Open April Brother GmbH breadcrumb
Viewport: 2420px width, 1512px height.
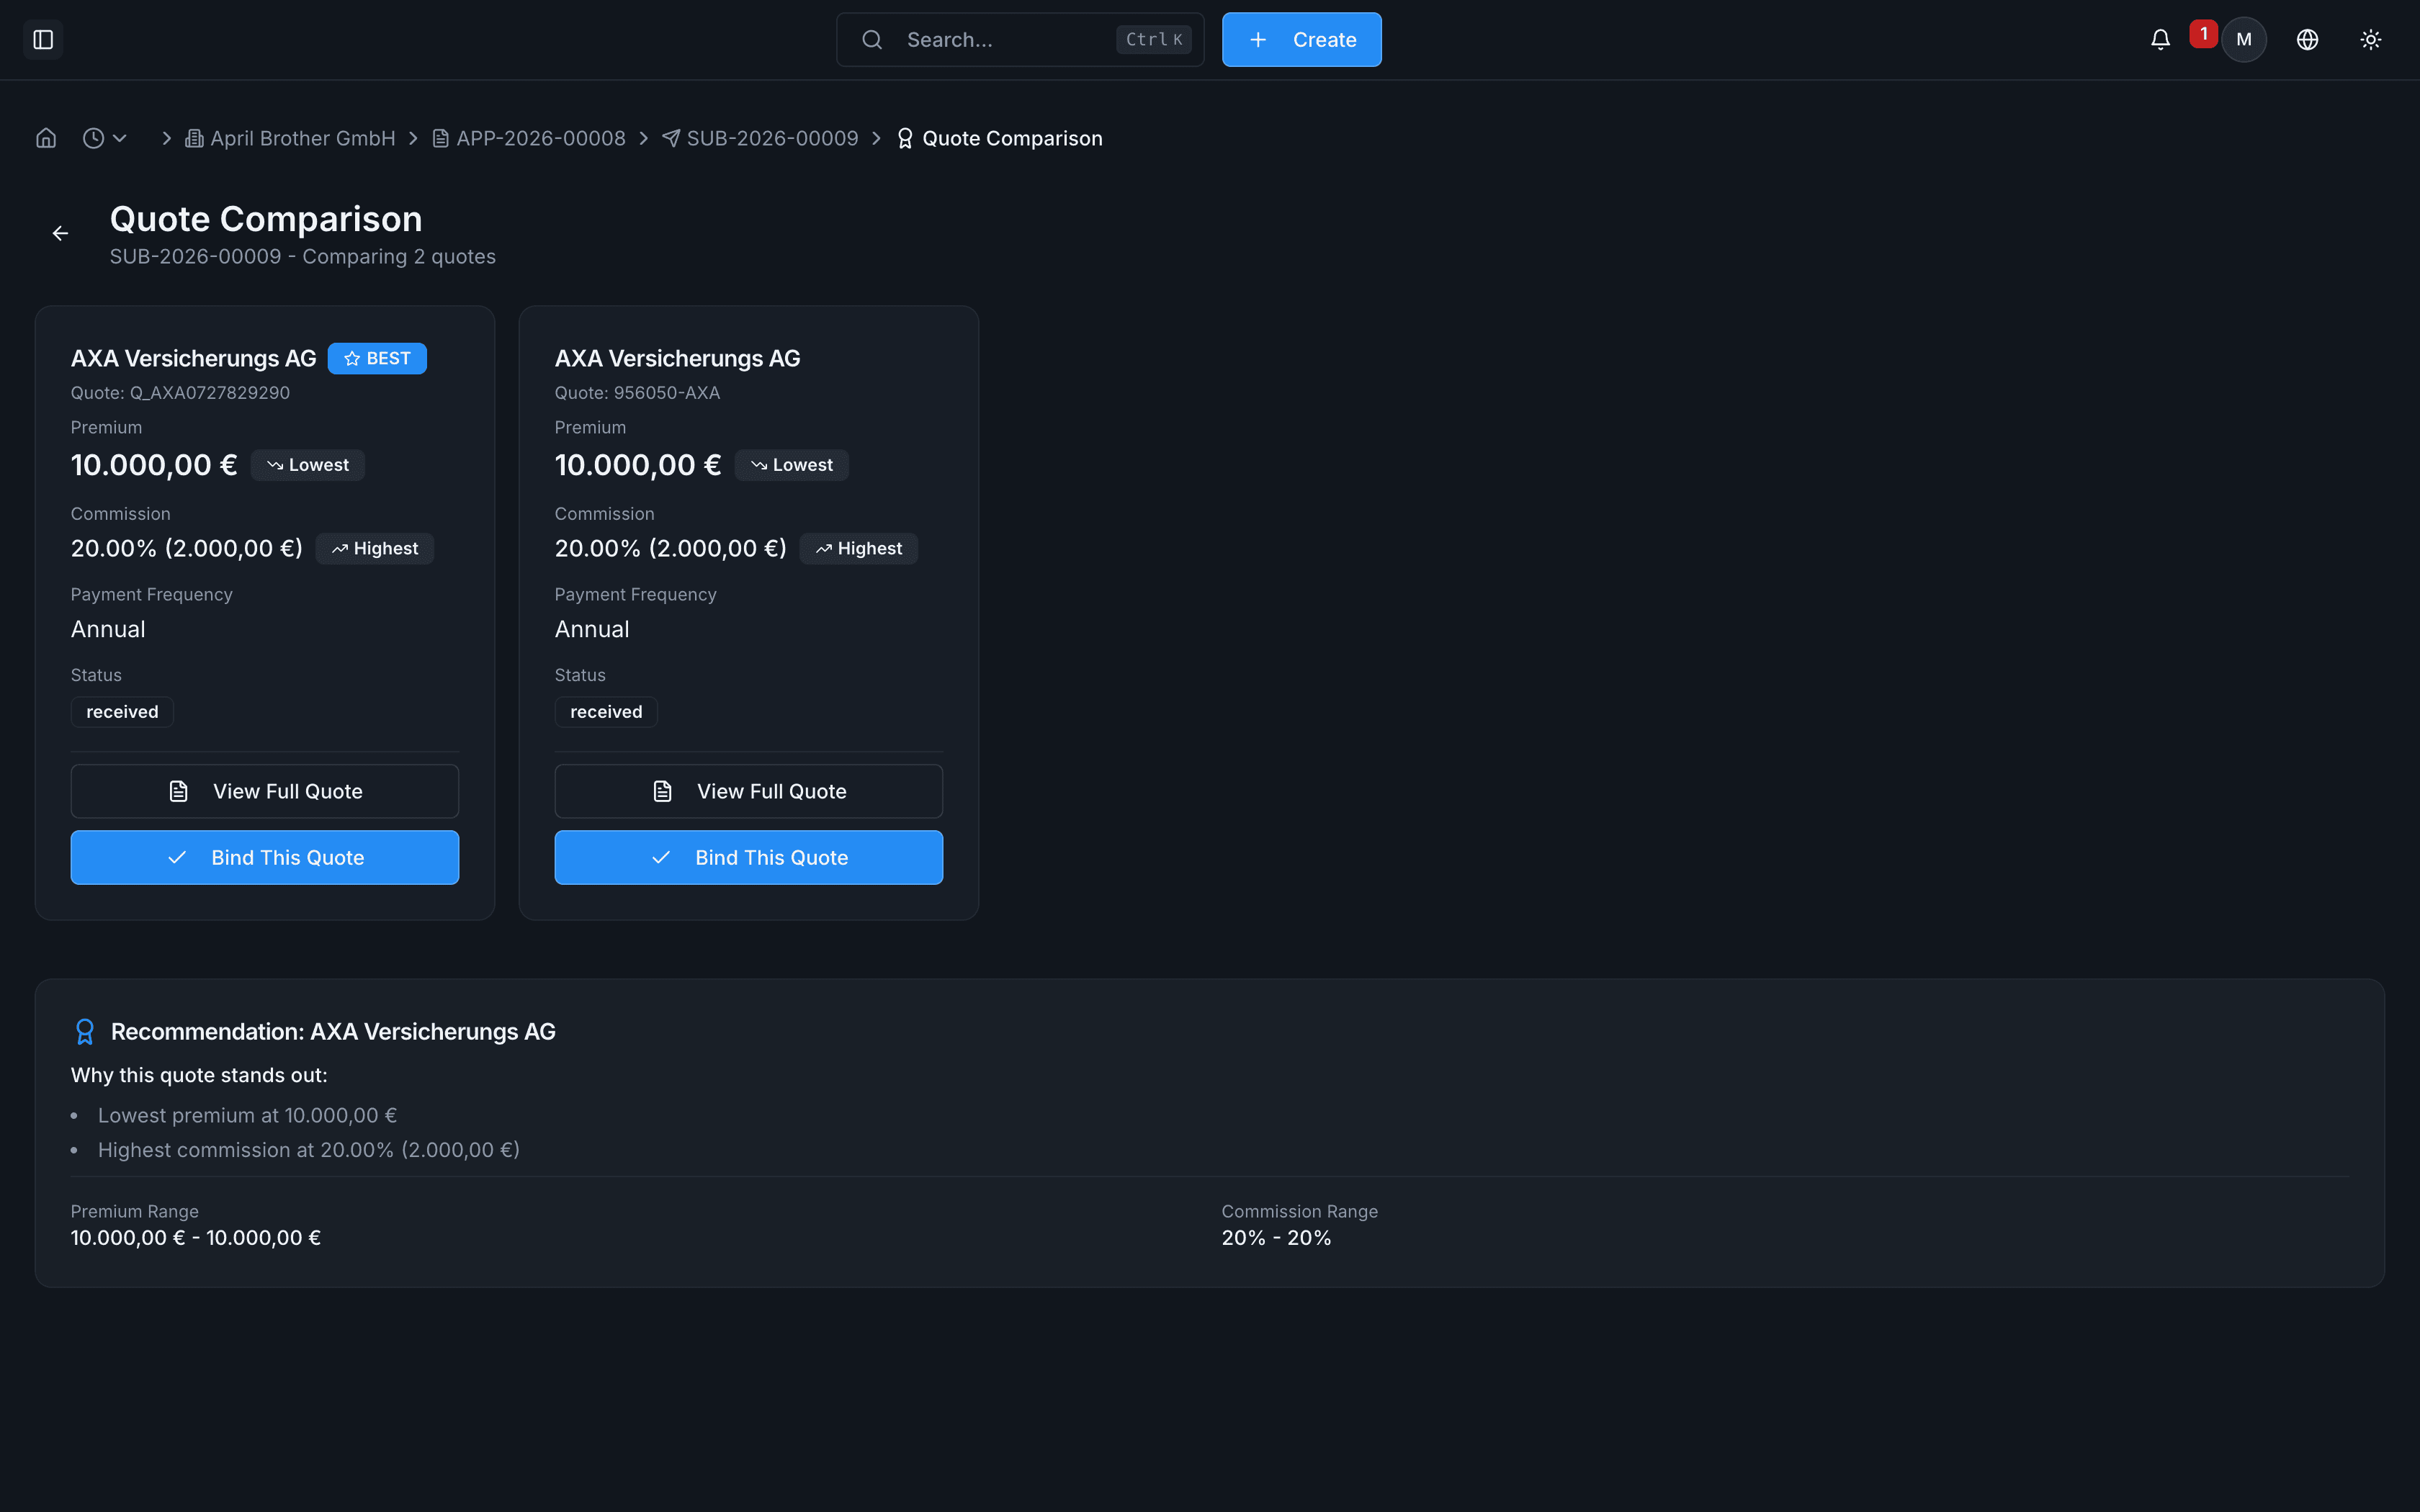click(302, 138)
